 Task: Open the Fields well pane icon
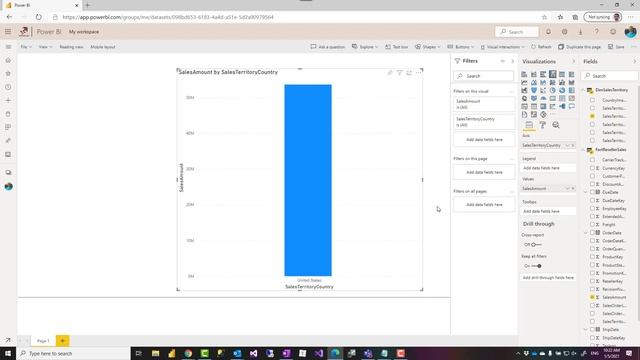coord(529,125)
